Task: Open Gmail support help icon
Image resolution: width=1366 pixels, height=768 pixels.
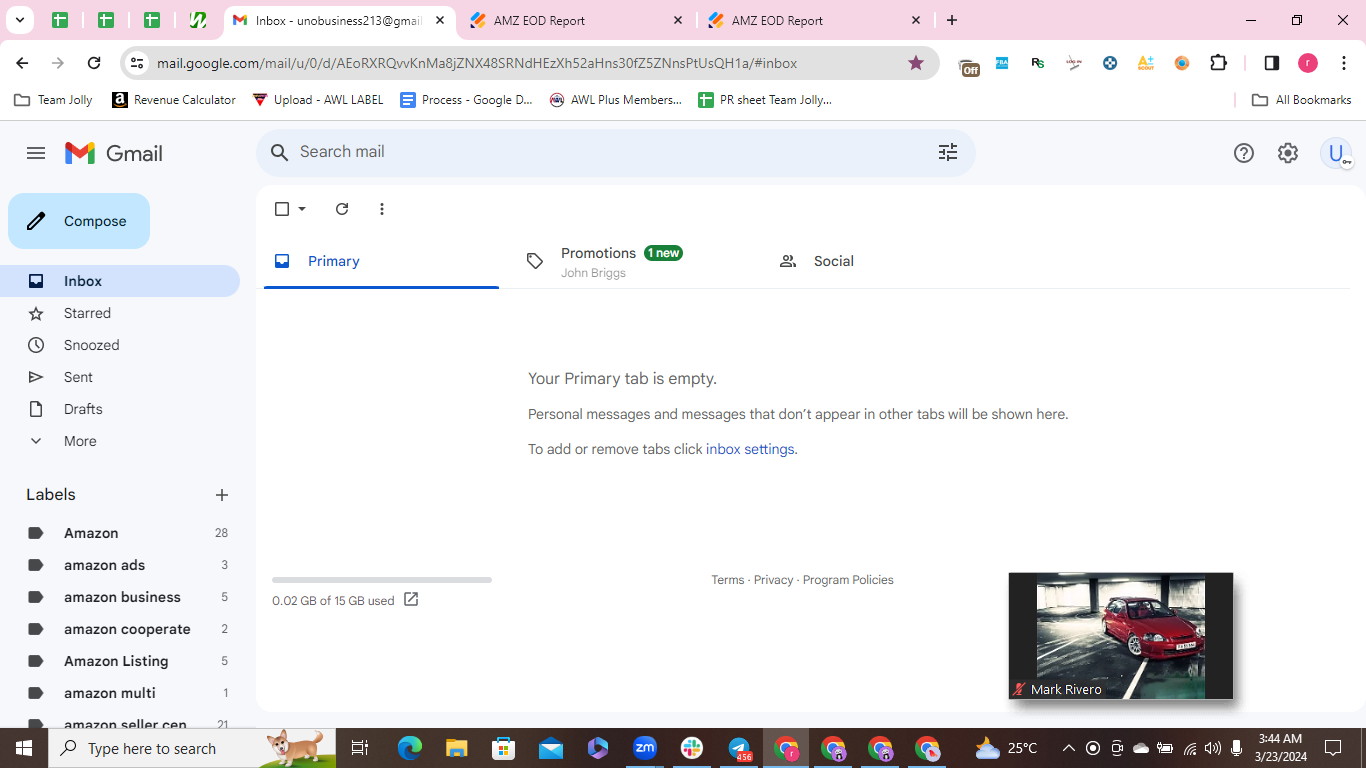Action: pos(1244,153)
